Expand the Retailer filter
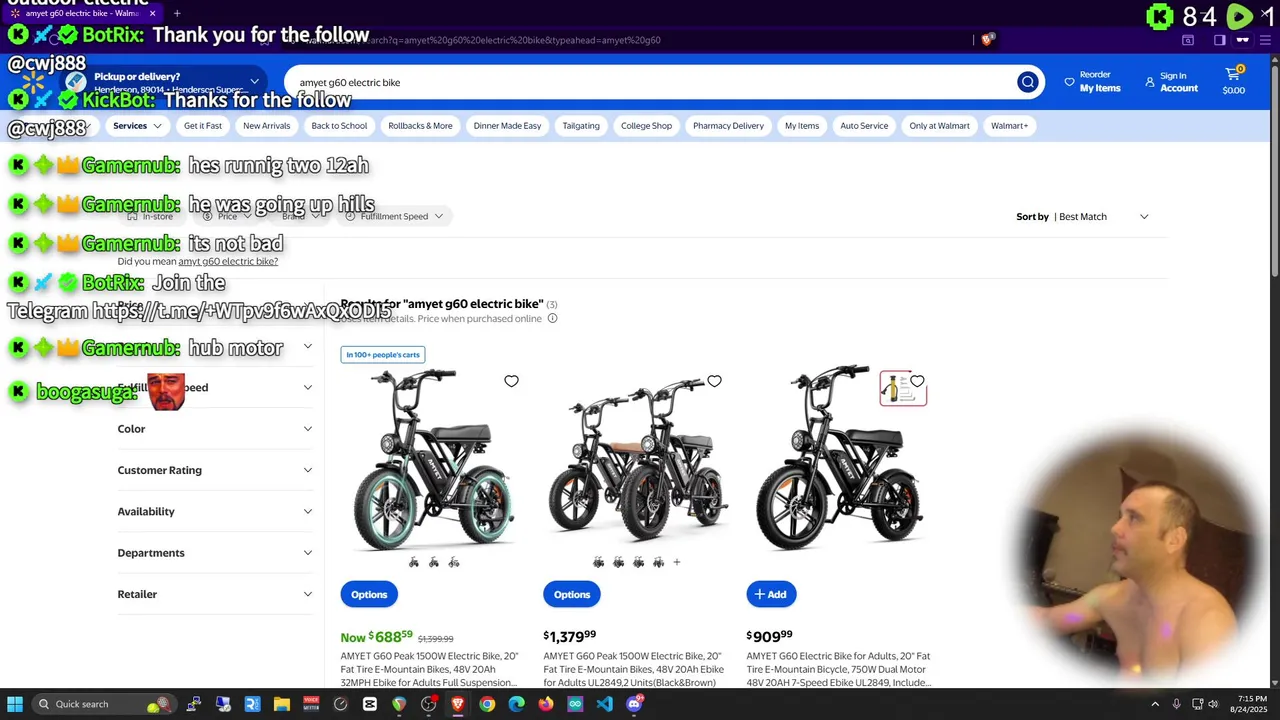Image resolution: width=1280 pixels, height=720 pixels. click(215, 594)
